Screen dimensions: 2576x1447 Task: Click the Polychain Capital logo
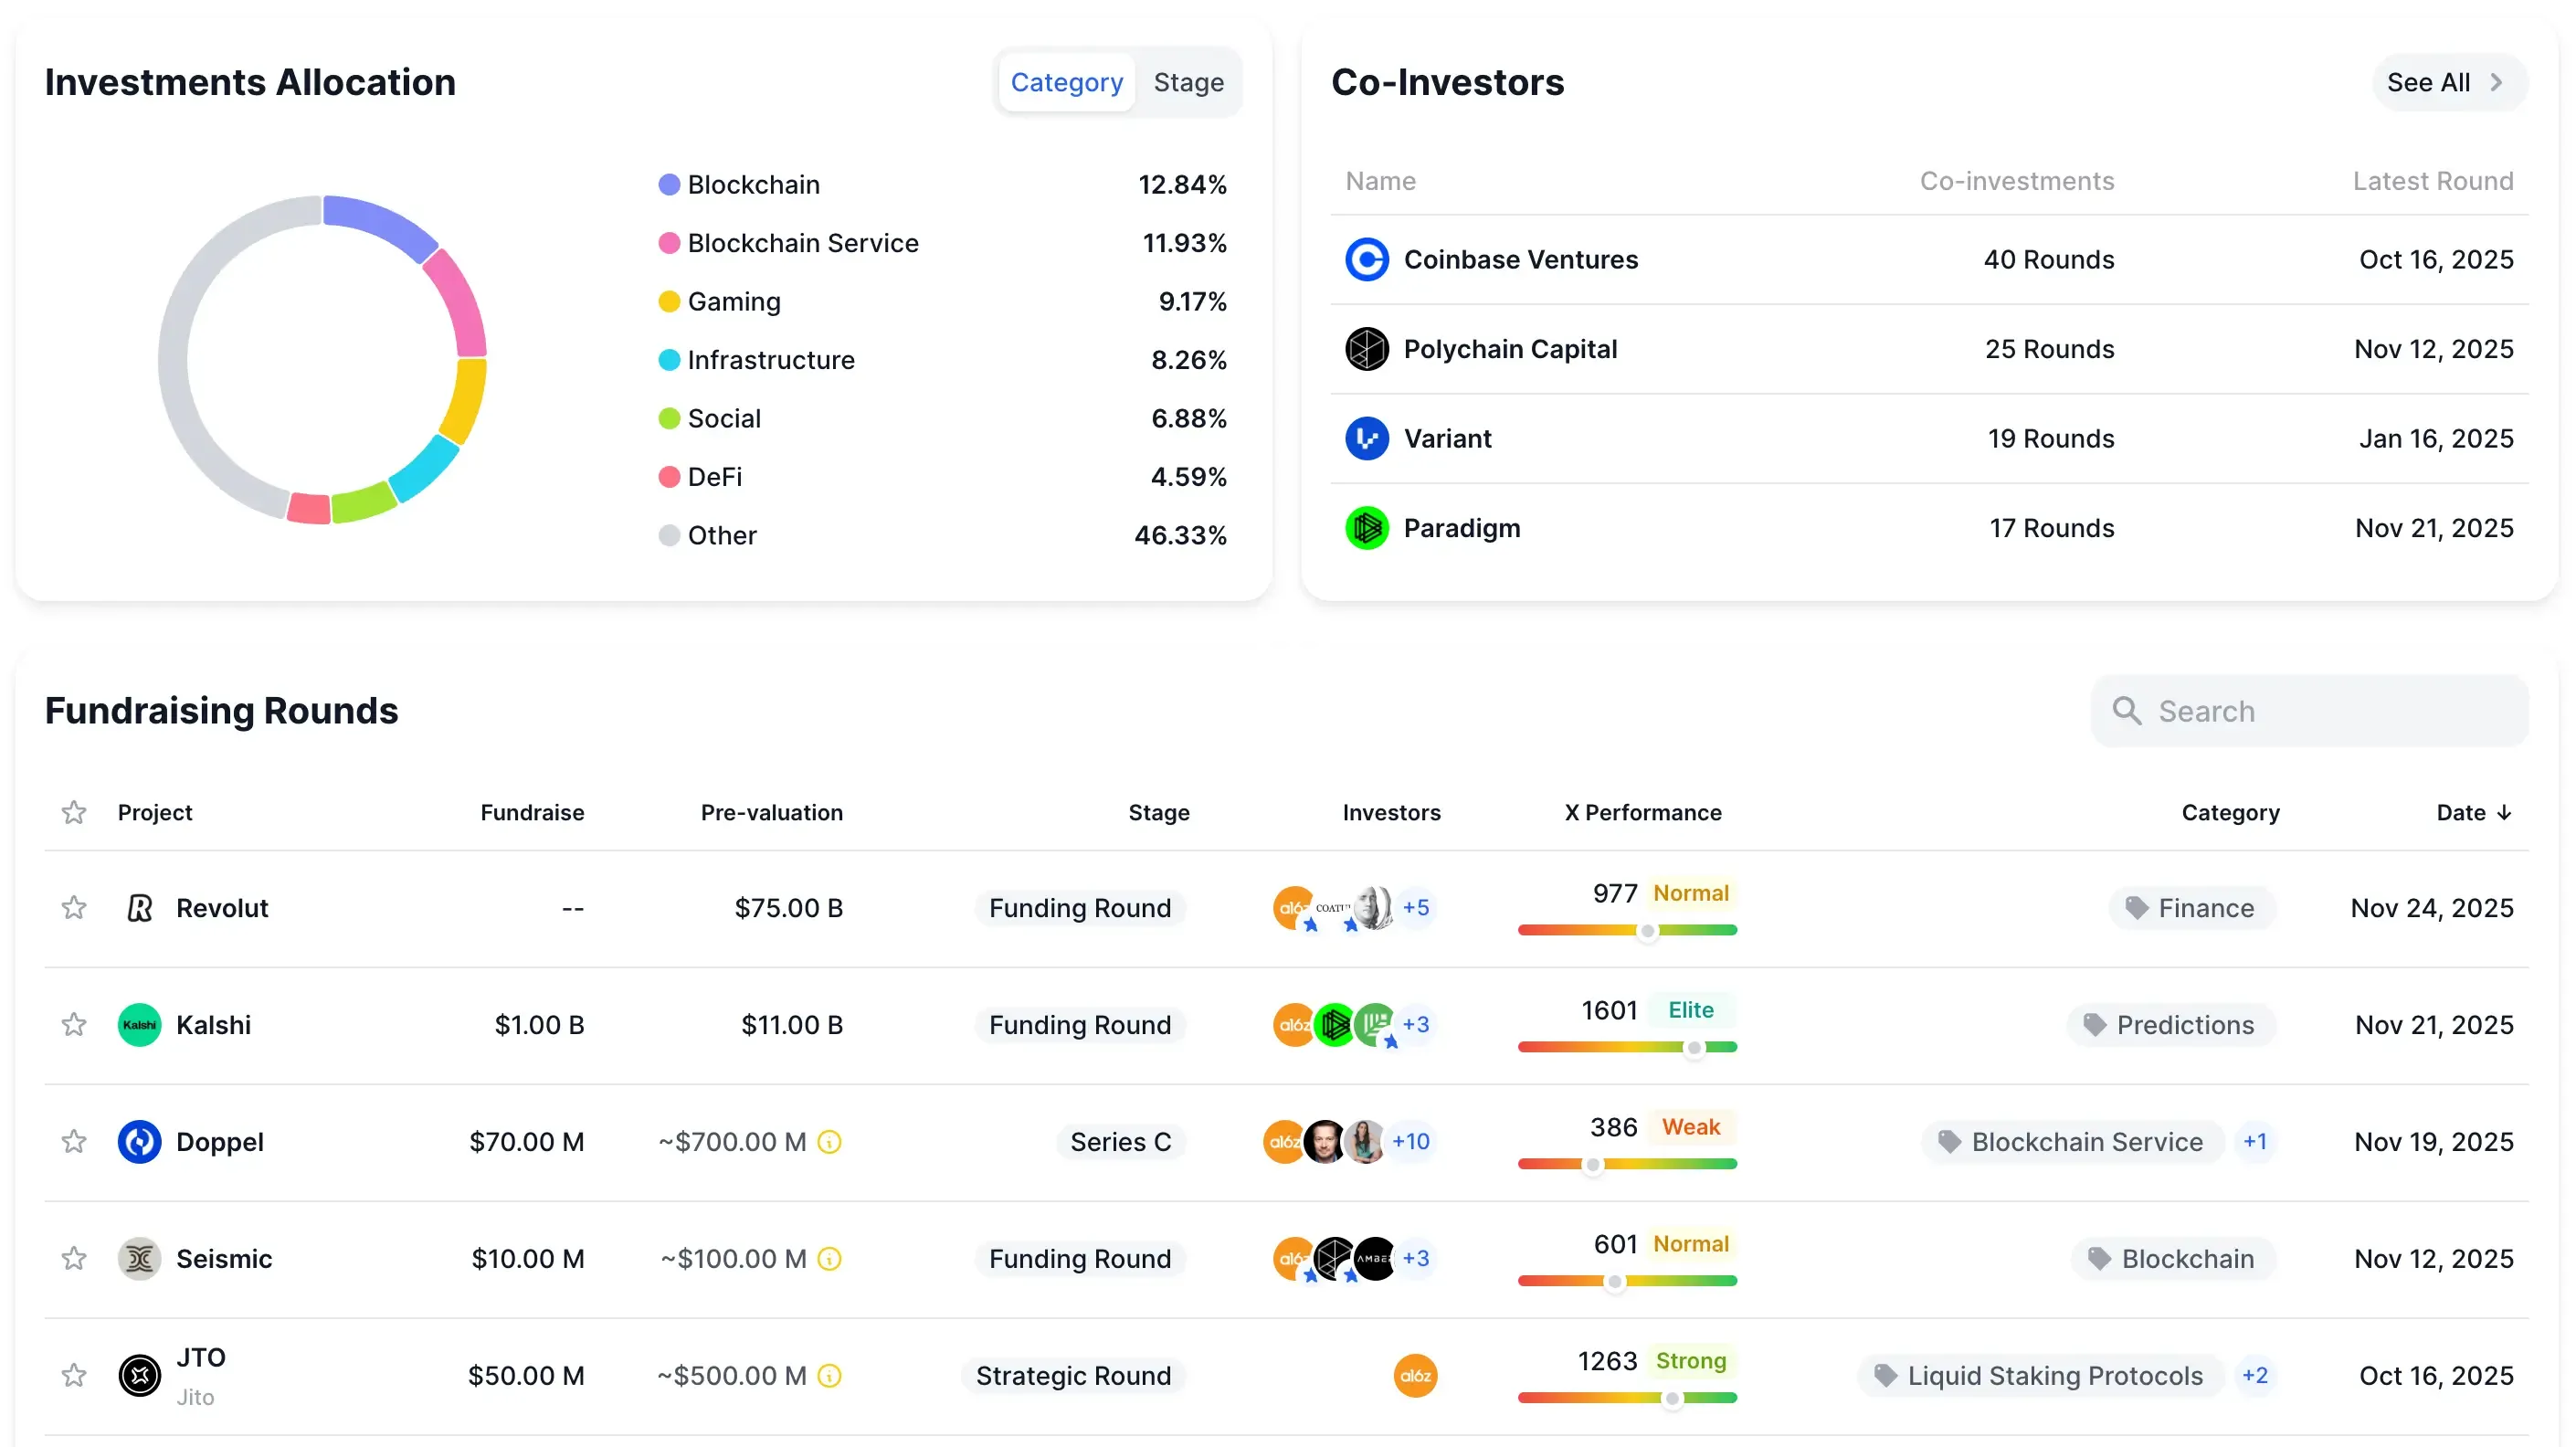[1367, 348]
